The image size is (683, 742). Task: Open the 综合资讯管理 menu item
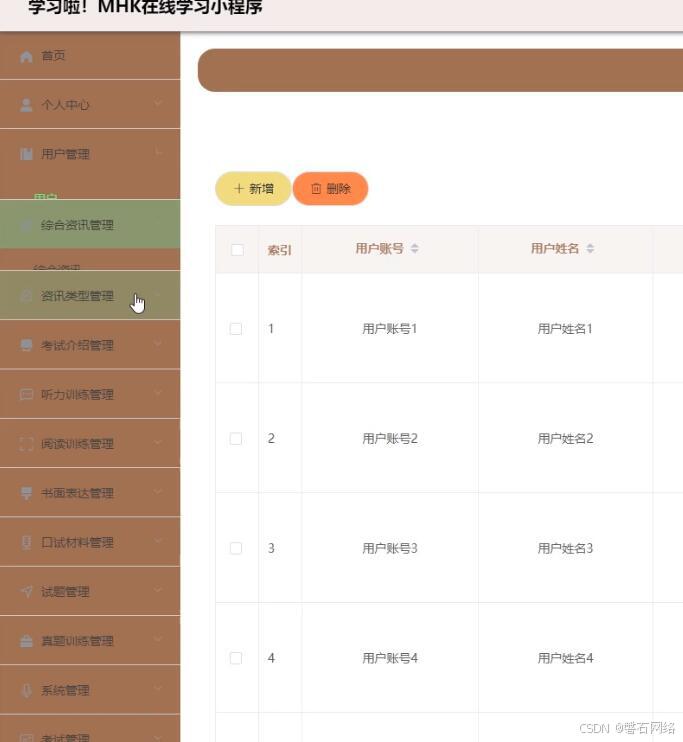coord(90,224)
